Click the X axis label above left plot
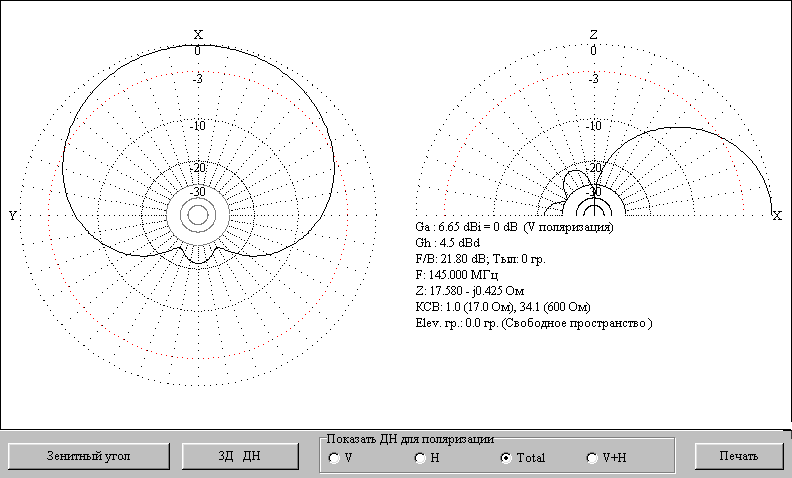The image size is (792, 478). point(198,35)
